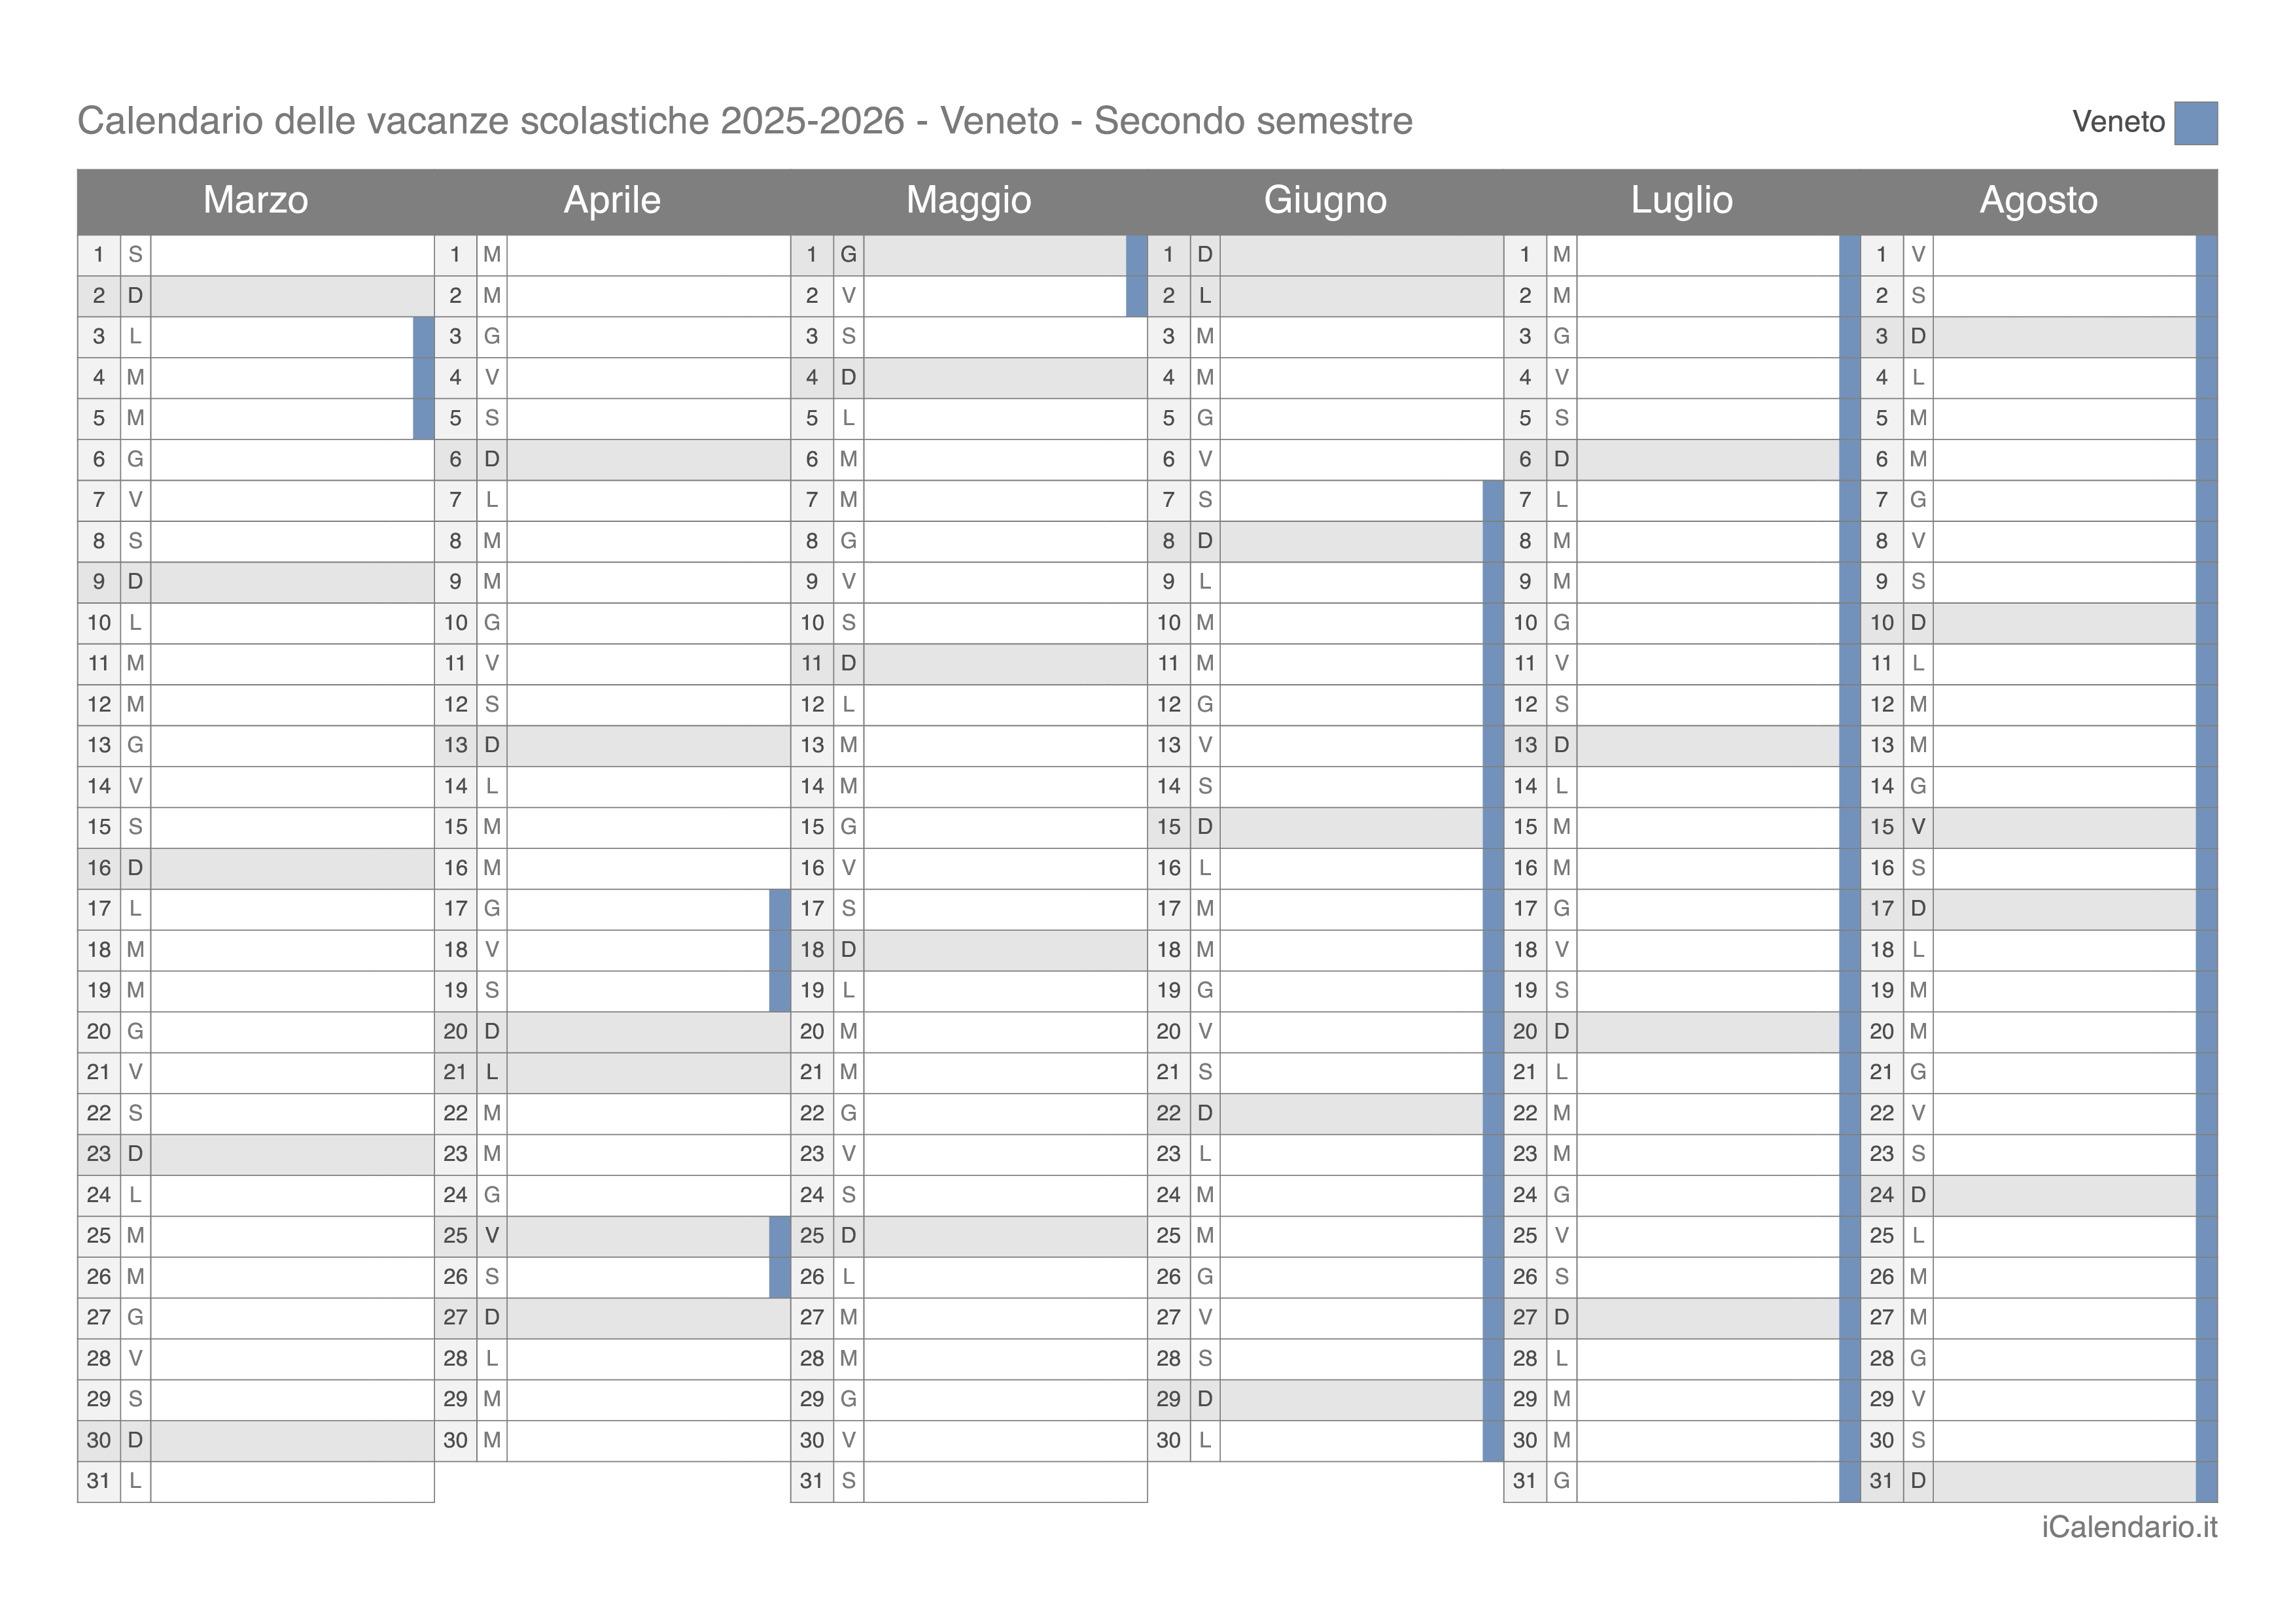
Task: Click day number 3 in Marzo
Action: pyautogui.click(x=99, y=337)
